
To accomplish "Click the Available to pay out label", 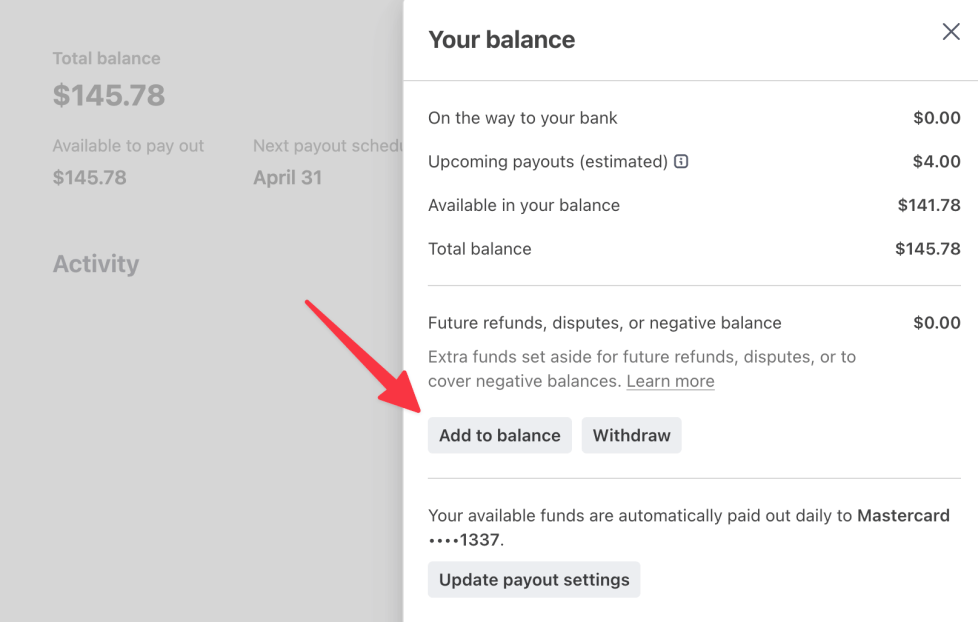I will tap(128, 146).
